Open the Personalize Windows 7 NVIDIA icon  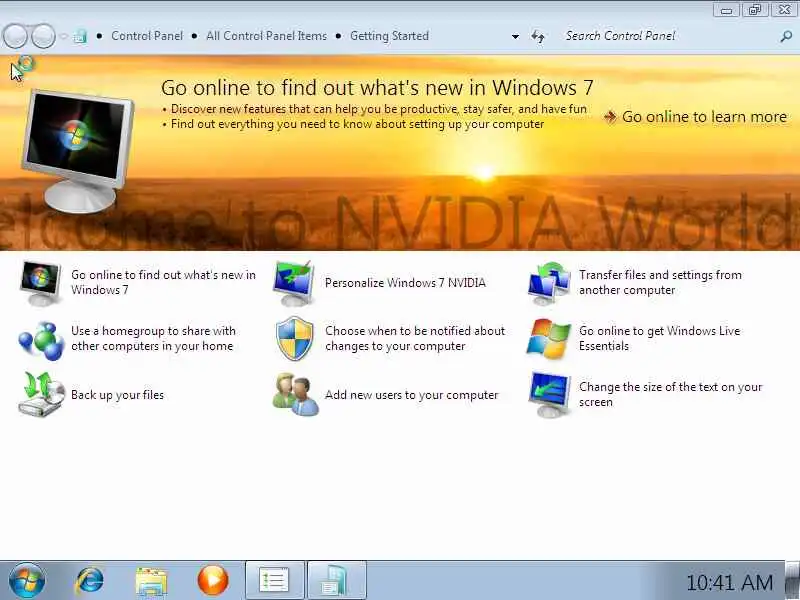(293, 283)
